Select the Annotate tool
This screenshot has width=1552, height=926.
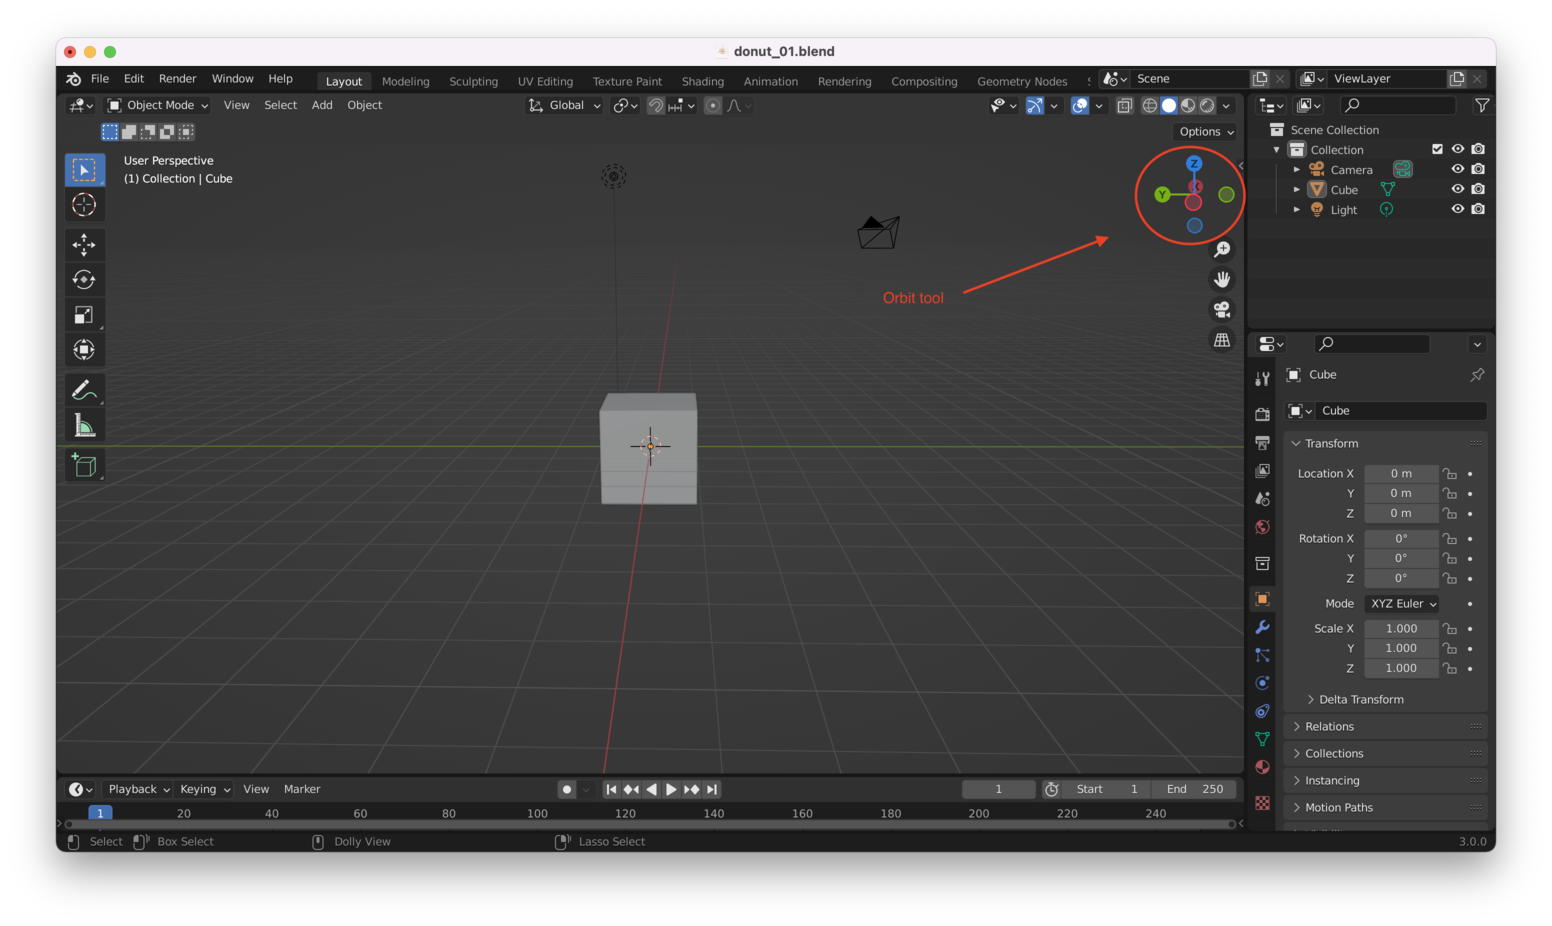[x=85, y=389]
